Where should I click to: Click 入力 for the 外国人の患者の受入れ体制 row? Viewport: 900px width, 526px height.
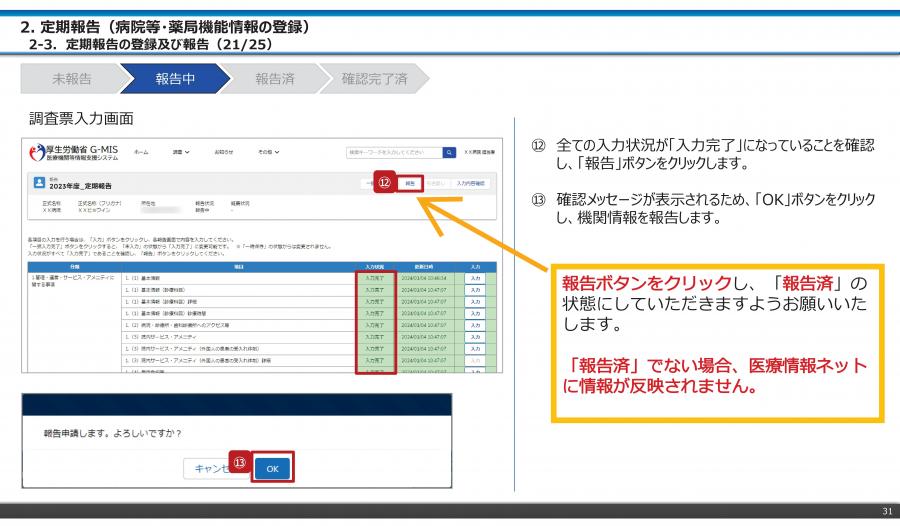(475, 349)
